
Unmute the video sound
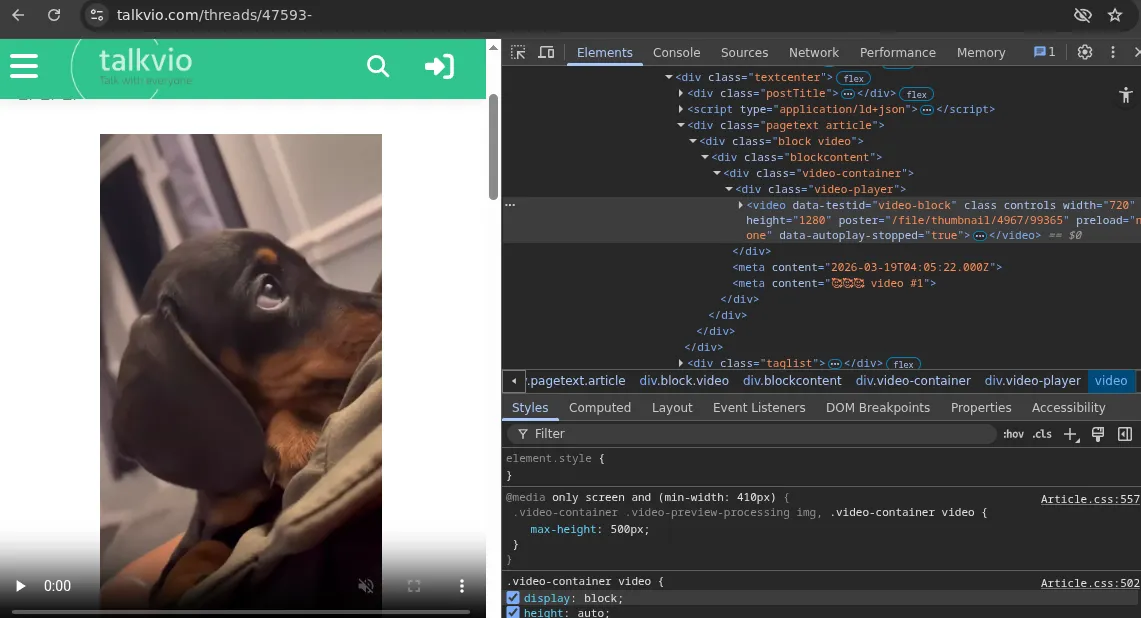pos(366,586)
